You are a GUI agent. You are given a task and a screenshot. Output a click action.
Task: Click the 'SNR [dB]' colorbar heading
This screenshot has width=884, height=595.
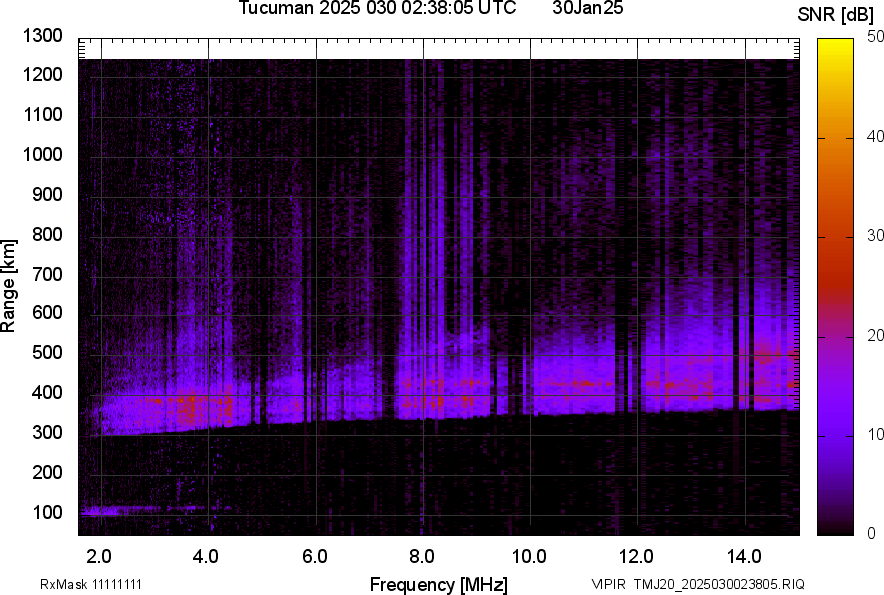point(836,15)
